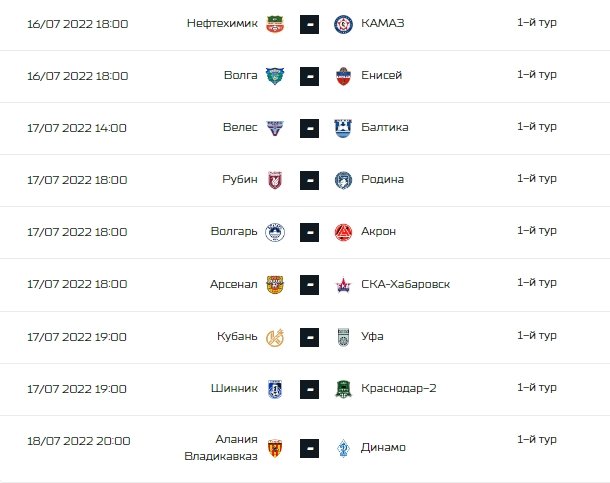The image size is (610, 483).
Task: Click the Нефтехимик club logo
Action: (x=275, y=24)
